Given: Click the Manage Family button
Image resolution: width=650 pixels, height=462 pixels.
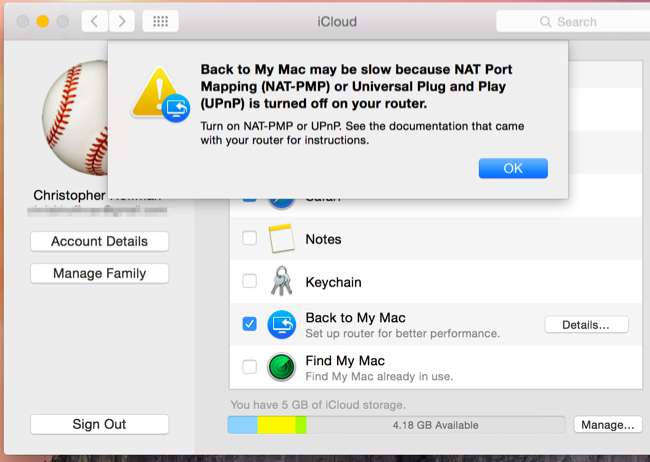Looking at the screenshot, I should 99,273.
